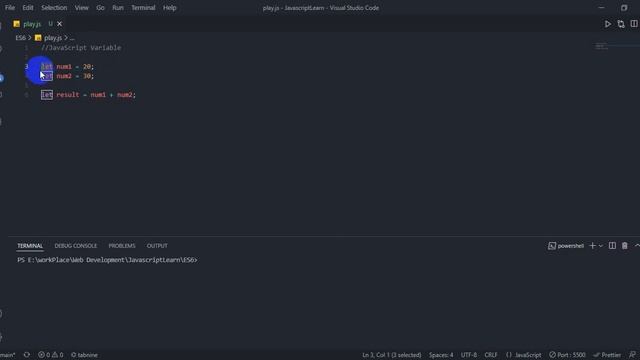The height and width of the screenshot is (360, 640).
Task: Click the minimap code preview
Action: 601,46
